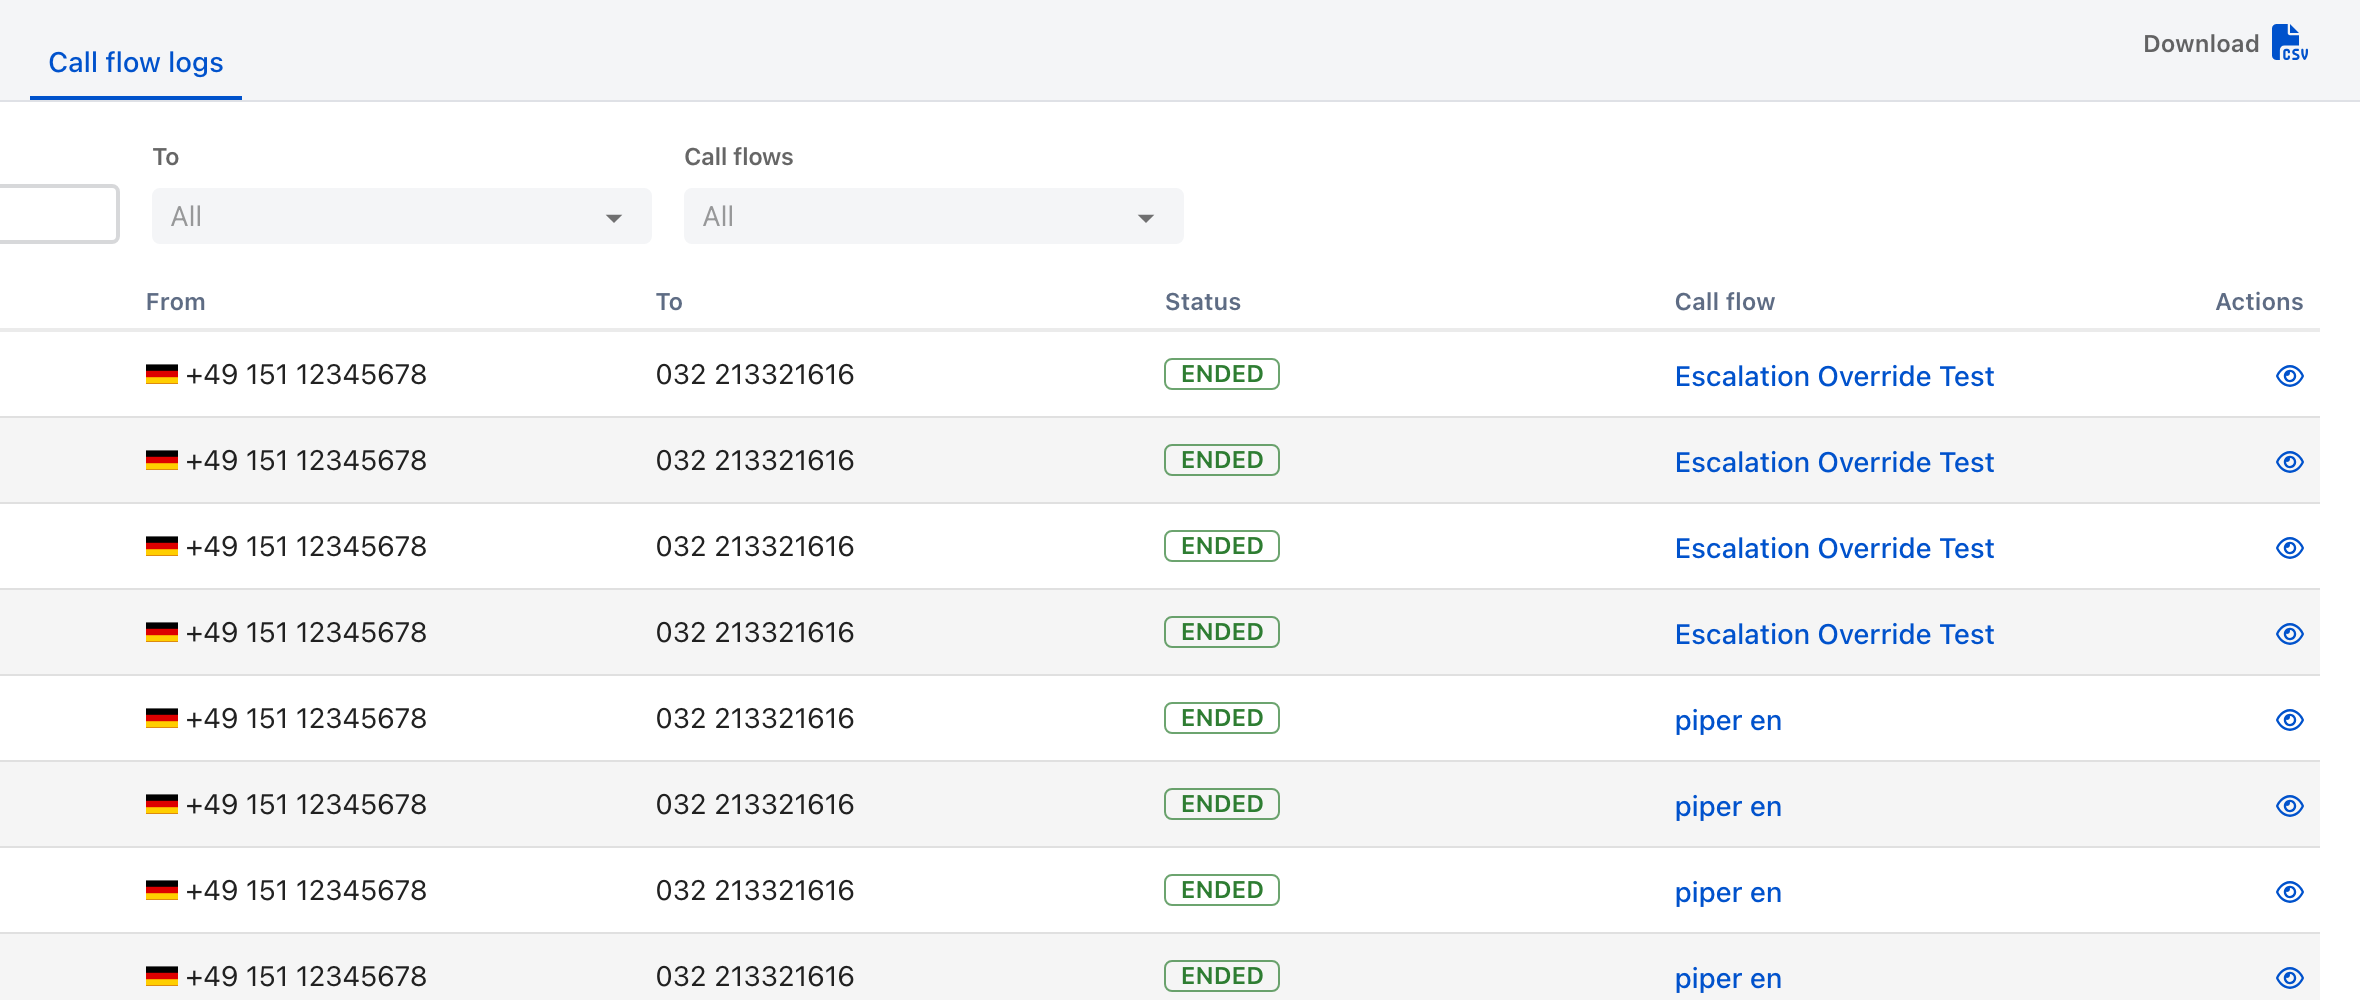Image resolution: width=2360 pixels, height=1000 pixels.
Task: Select 032 213321616 in the first row
Action: pos(755,375)
